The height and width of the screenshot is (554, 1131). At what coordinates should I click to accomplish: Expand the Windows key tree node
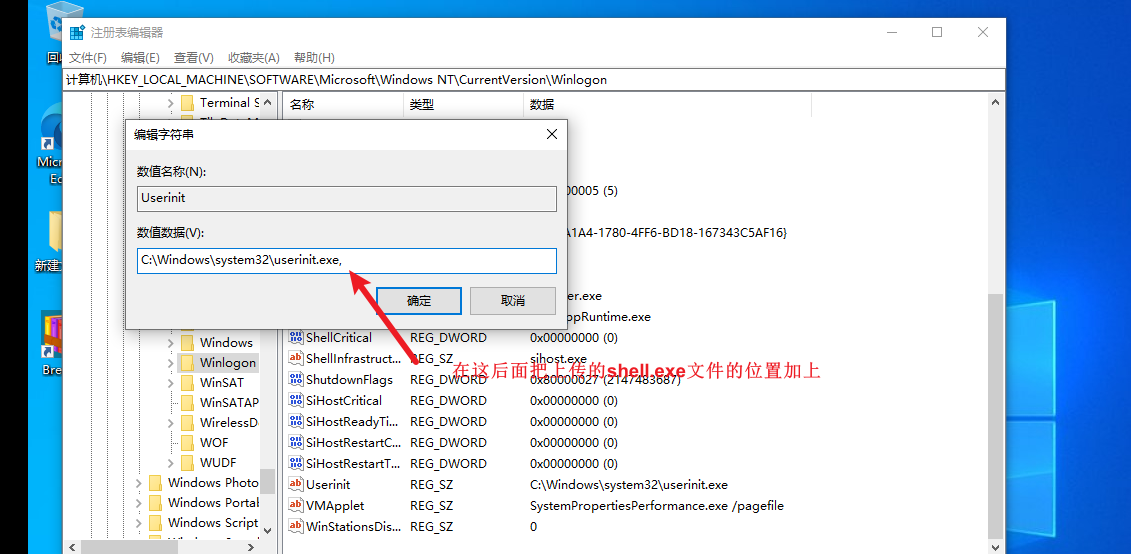click(170, 343)
